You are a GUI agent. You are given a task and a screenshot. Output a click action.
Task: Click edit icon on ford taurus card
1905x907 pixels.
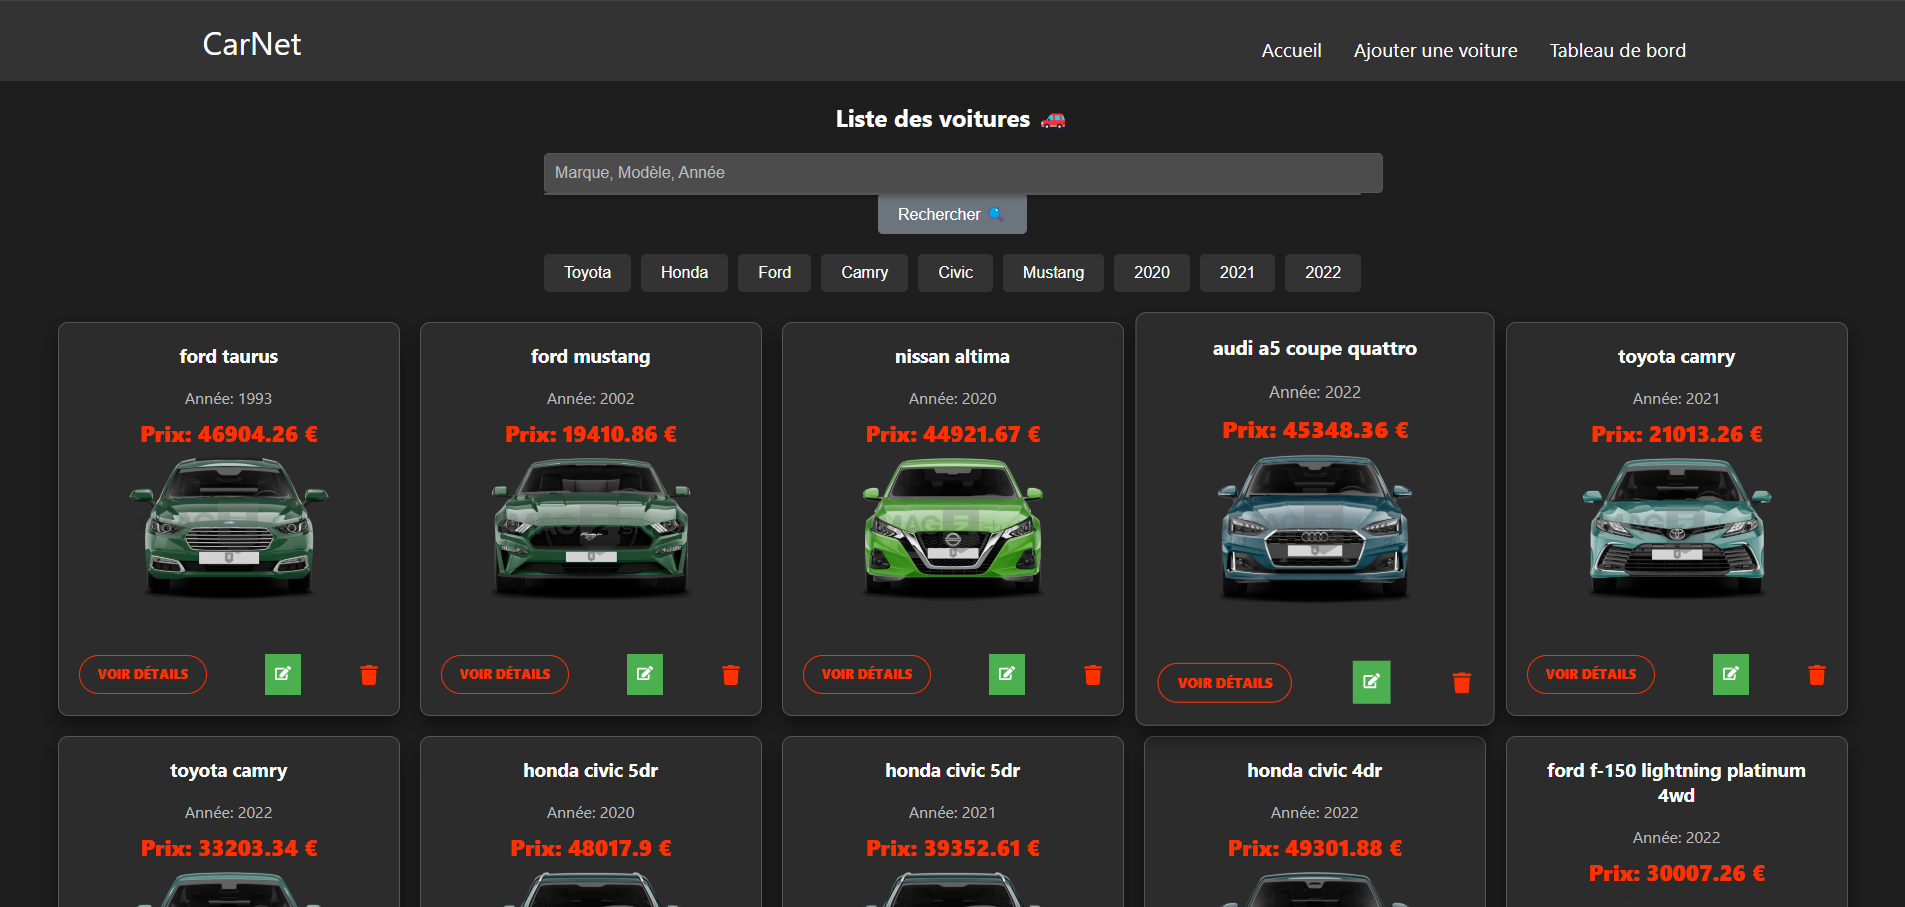tap(282, 674)
